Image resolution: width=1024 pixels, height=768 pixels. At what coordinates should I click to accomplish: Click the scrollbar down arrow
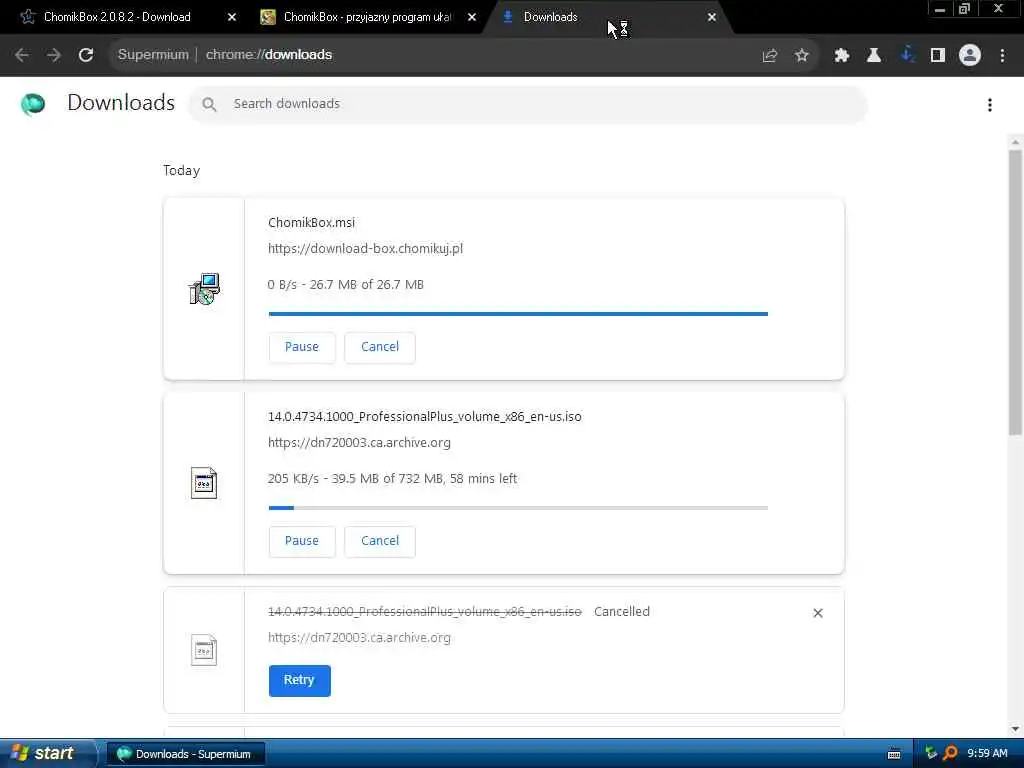tap(1015, 729)
